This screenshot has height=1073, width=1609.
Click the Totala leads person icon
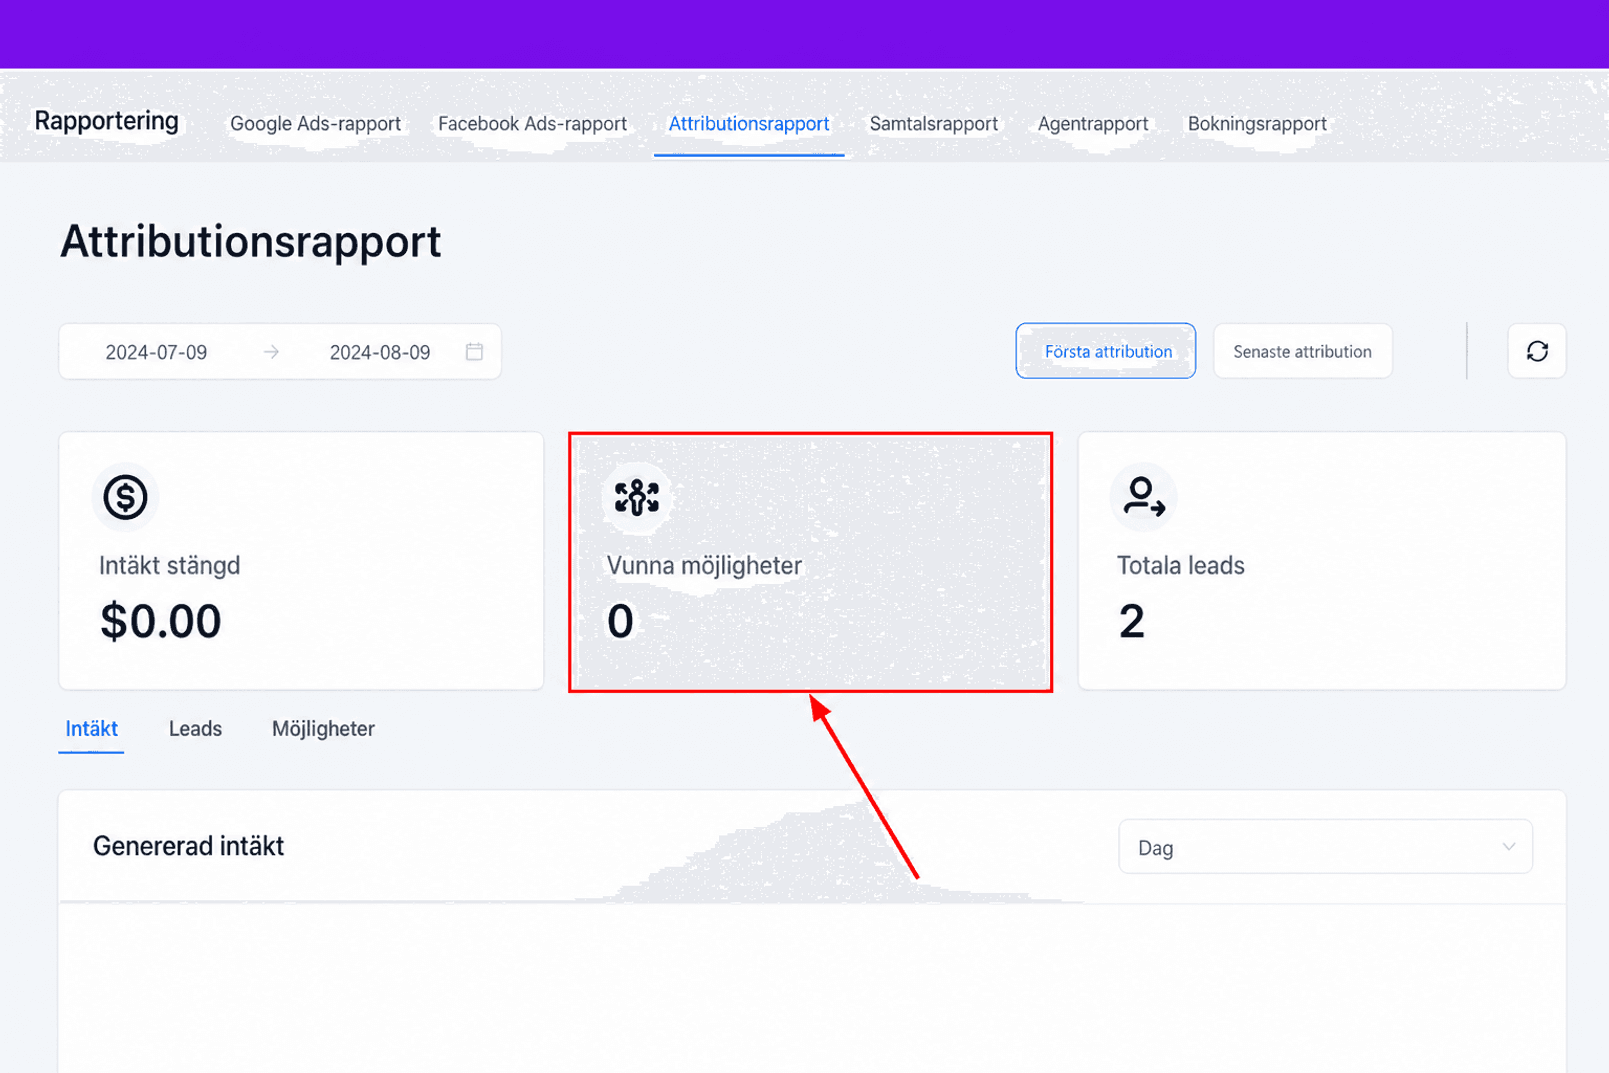(x=1144, y=497)
